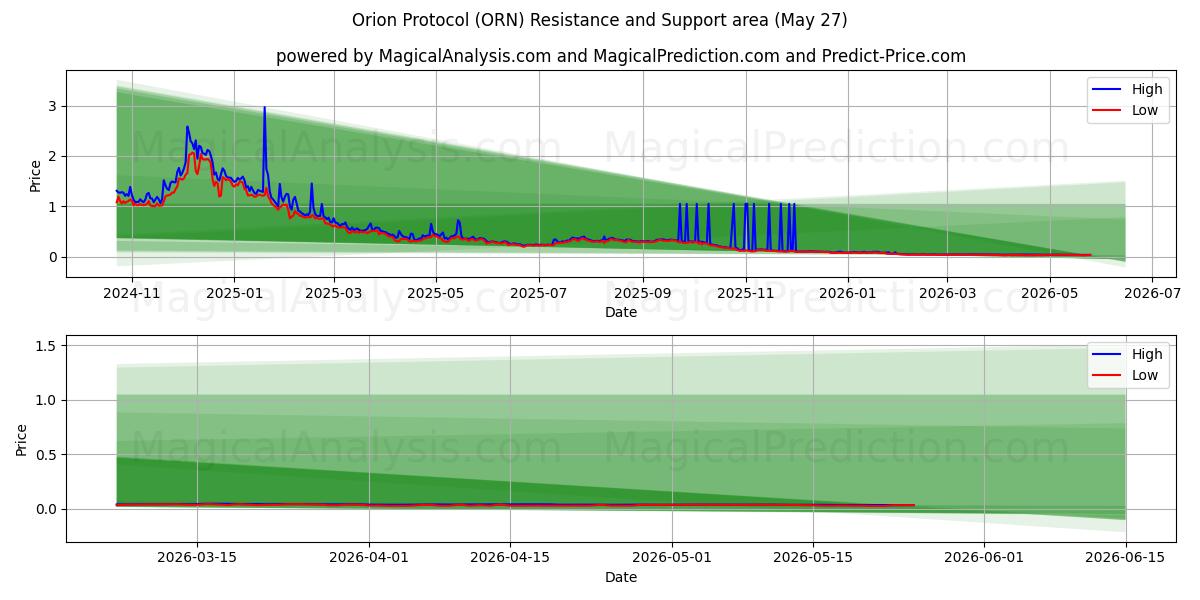The width and height of the screenshot is (1200, 600).
Task: Click the '2026-07' x-axis label on the top chart
Action: (x=1152, y=293)
